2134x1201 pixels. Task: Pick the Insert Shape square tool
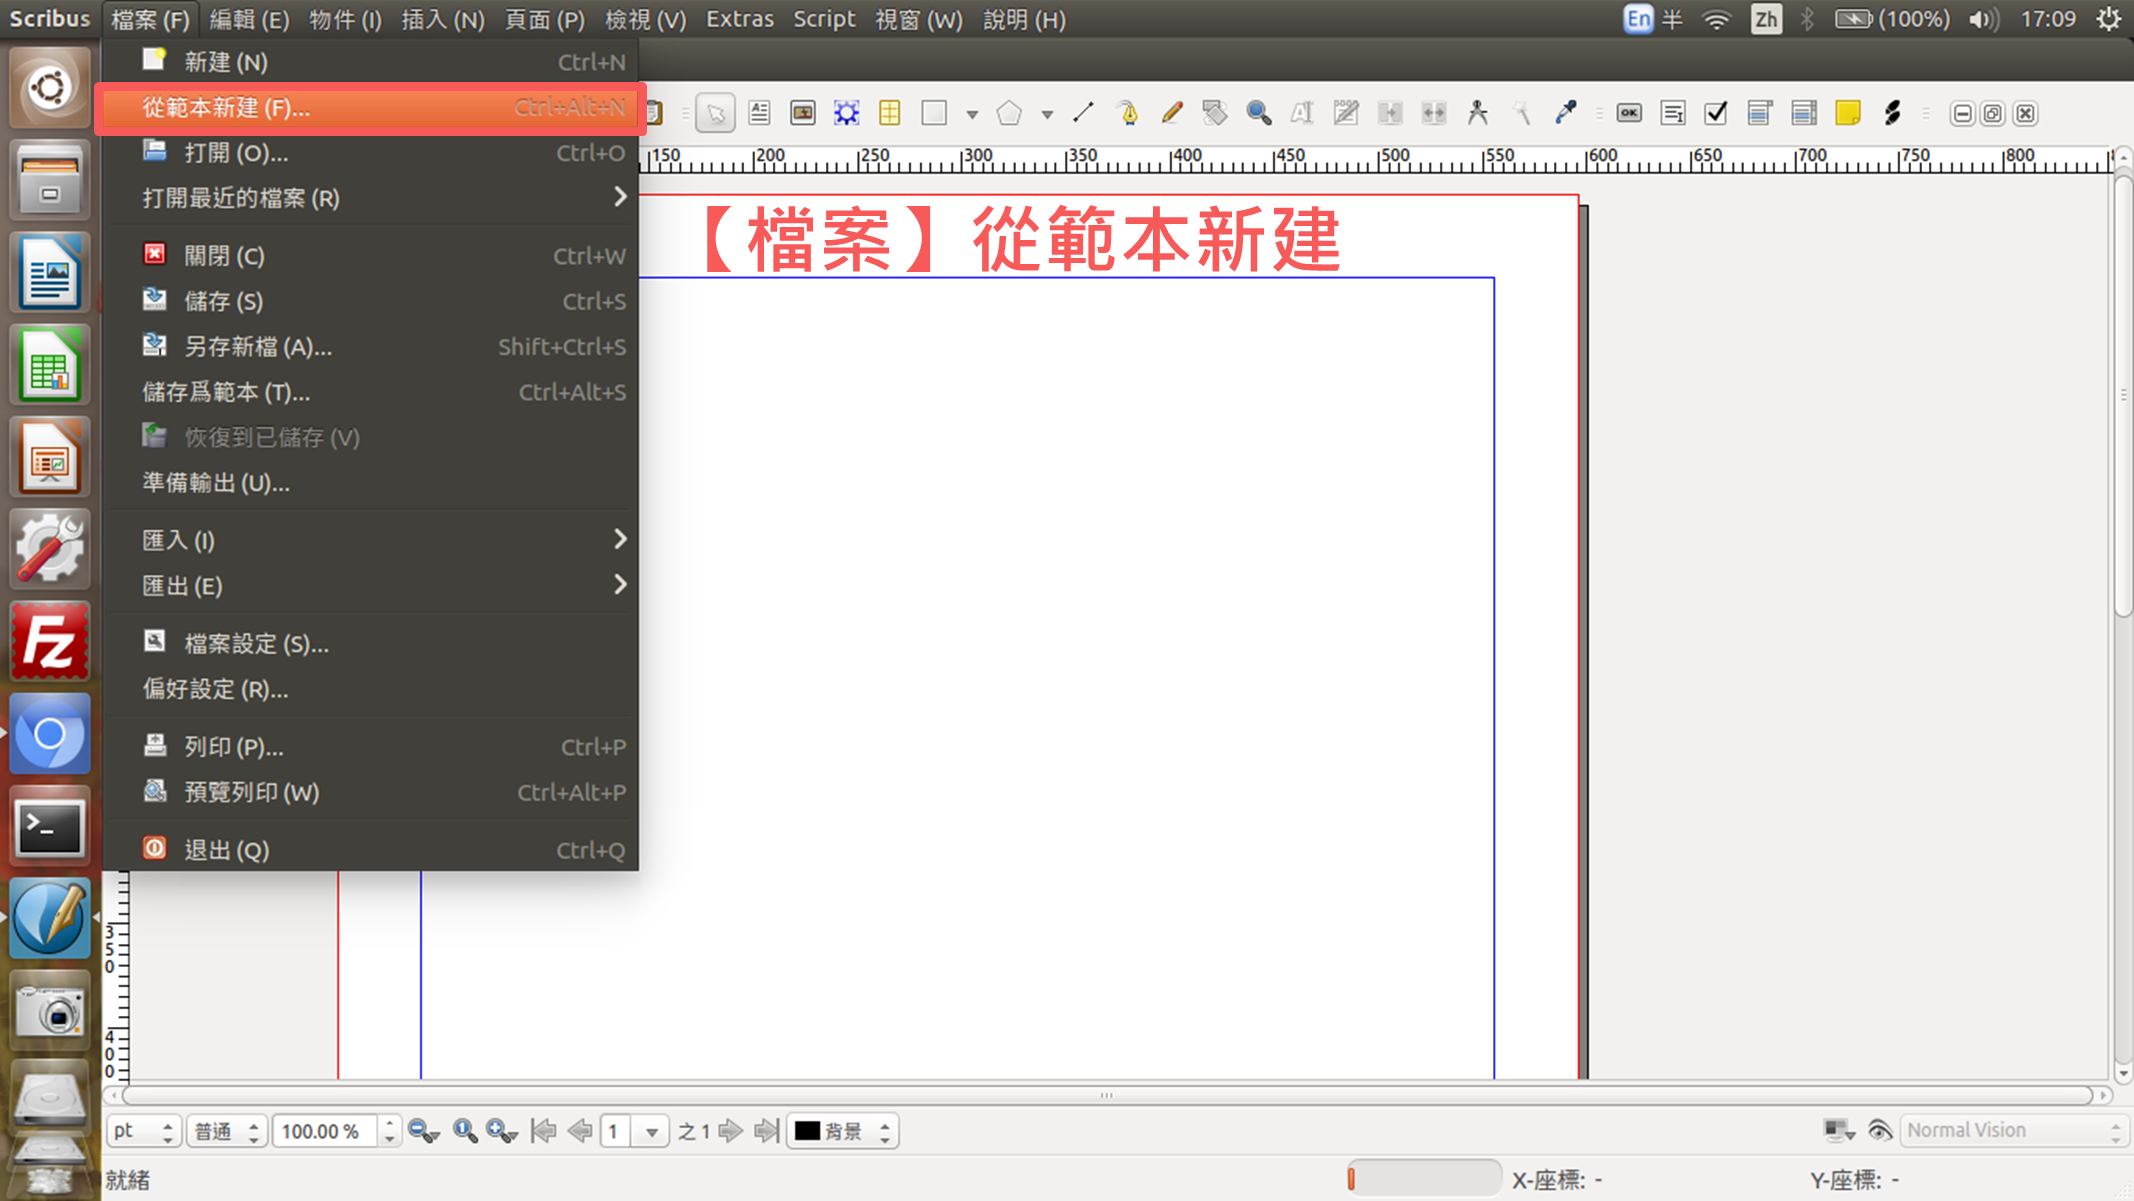[934, 113]
